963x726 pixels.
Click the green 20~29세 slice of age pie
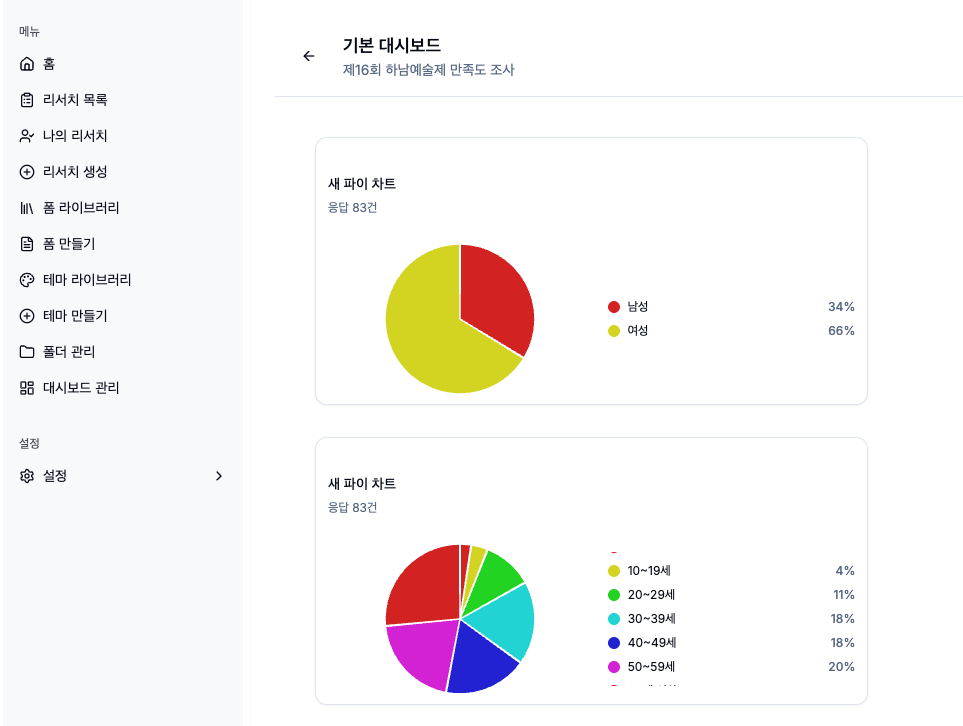(496, 577)
